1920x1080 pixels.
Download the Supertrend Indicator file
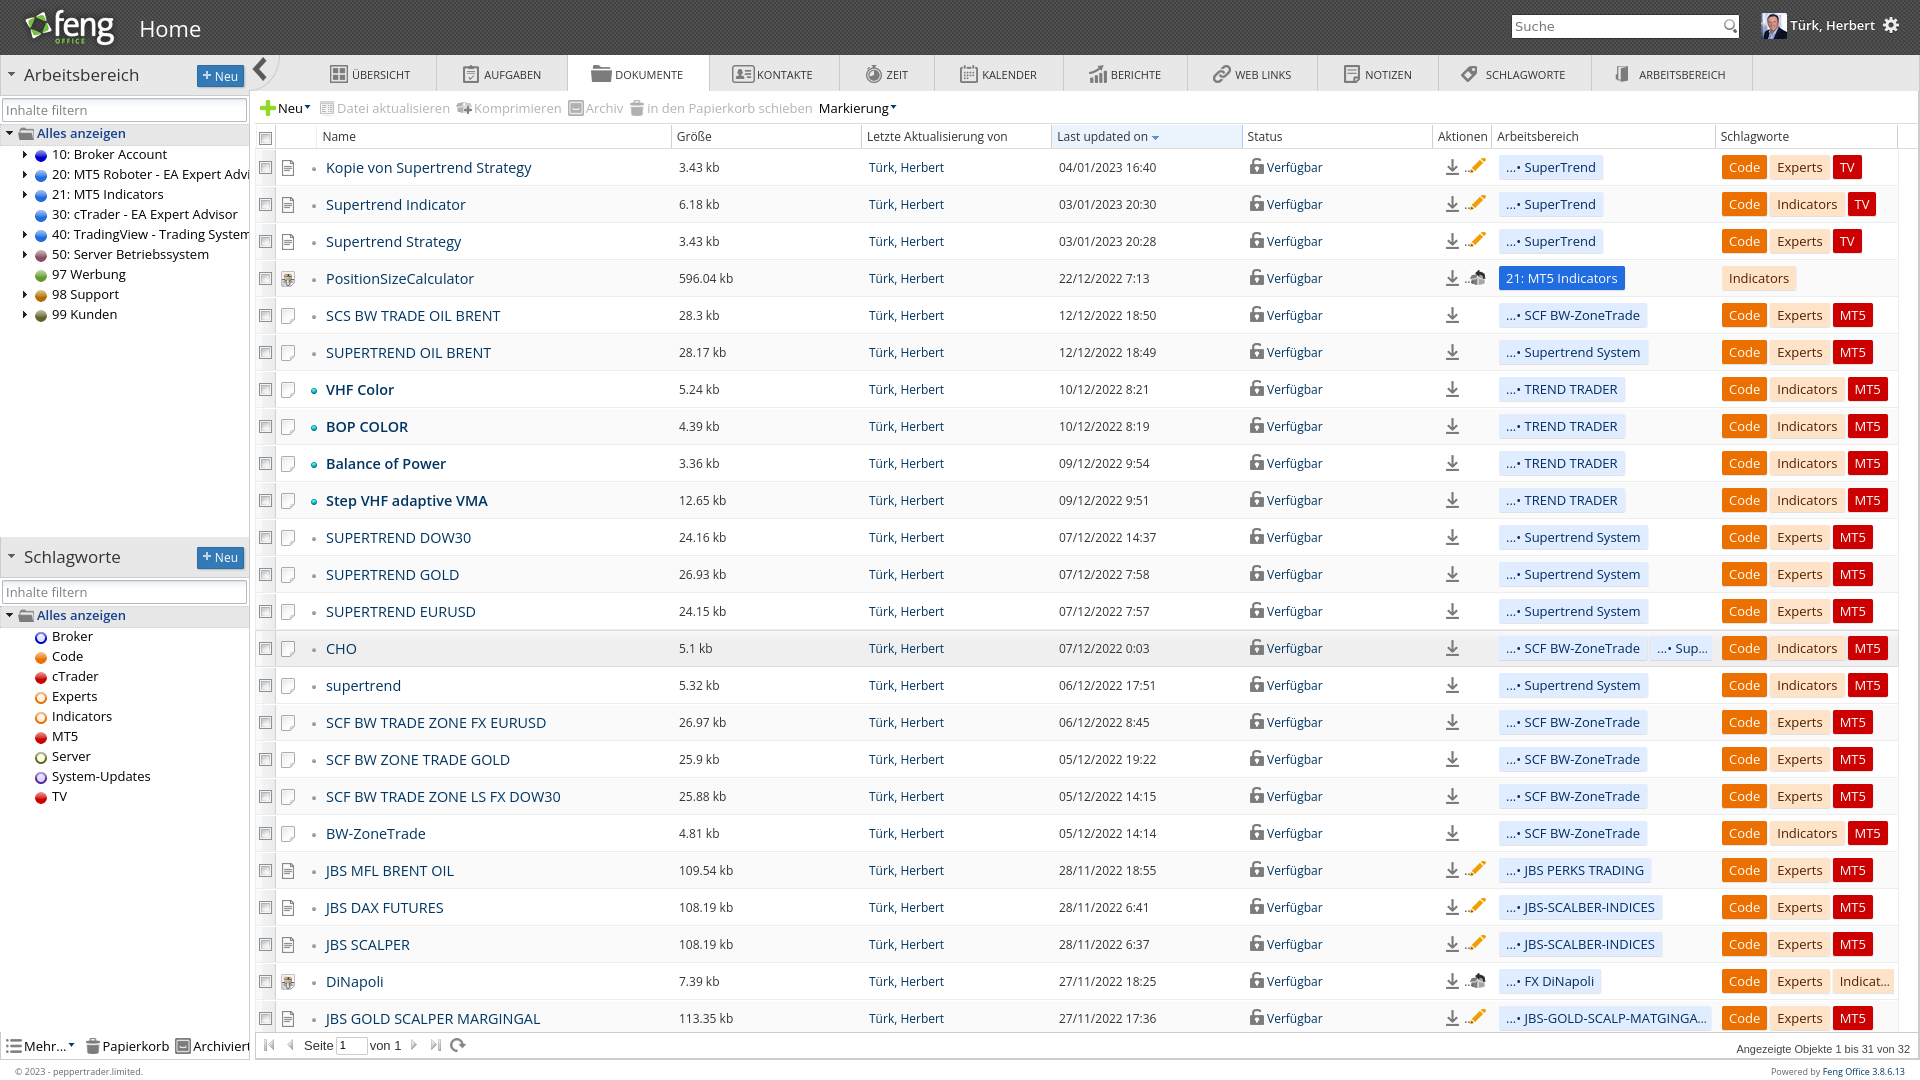[1452, 205]
